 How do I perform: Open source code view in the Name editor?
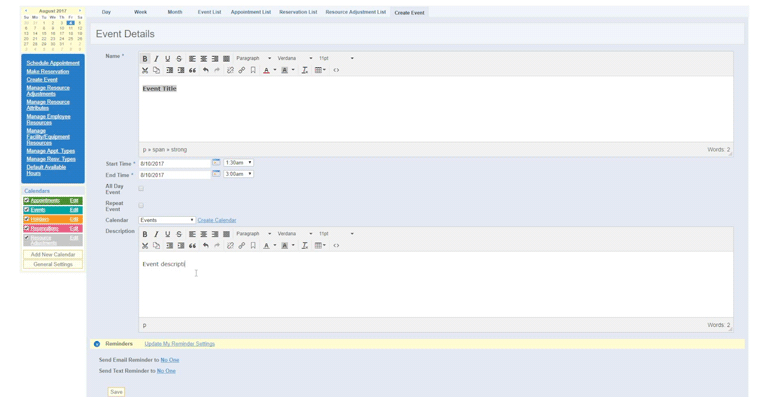point(336,70)
